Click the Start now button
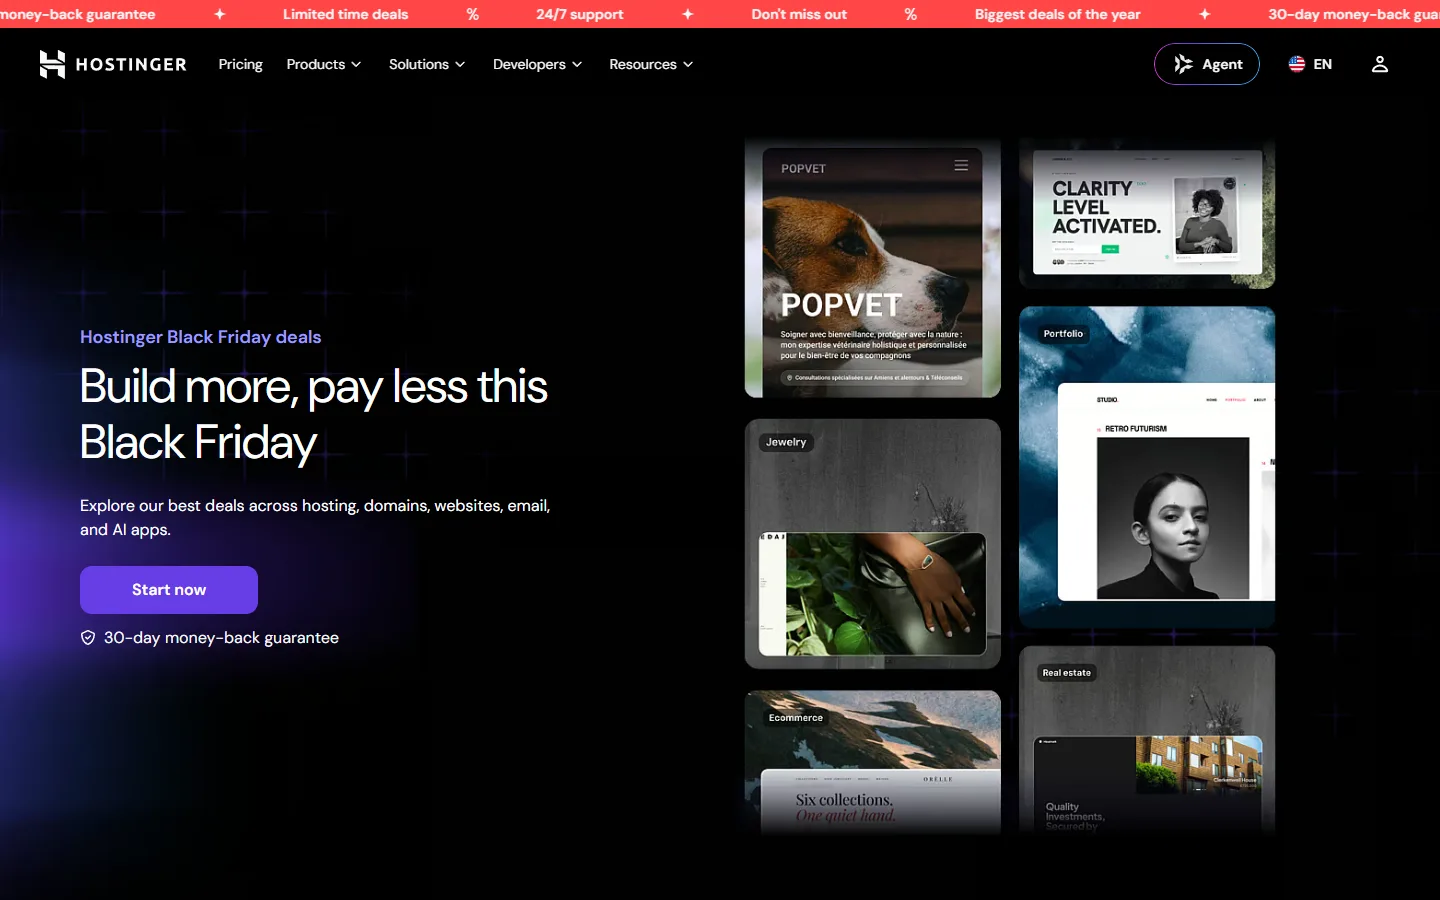 169,590
